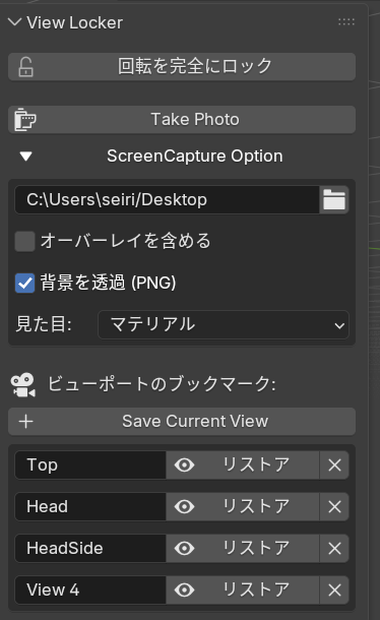Remove the View 4 bookmark
Screen dimensions: 380x620
coord(335,590)
